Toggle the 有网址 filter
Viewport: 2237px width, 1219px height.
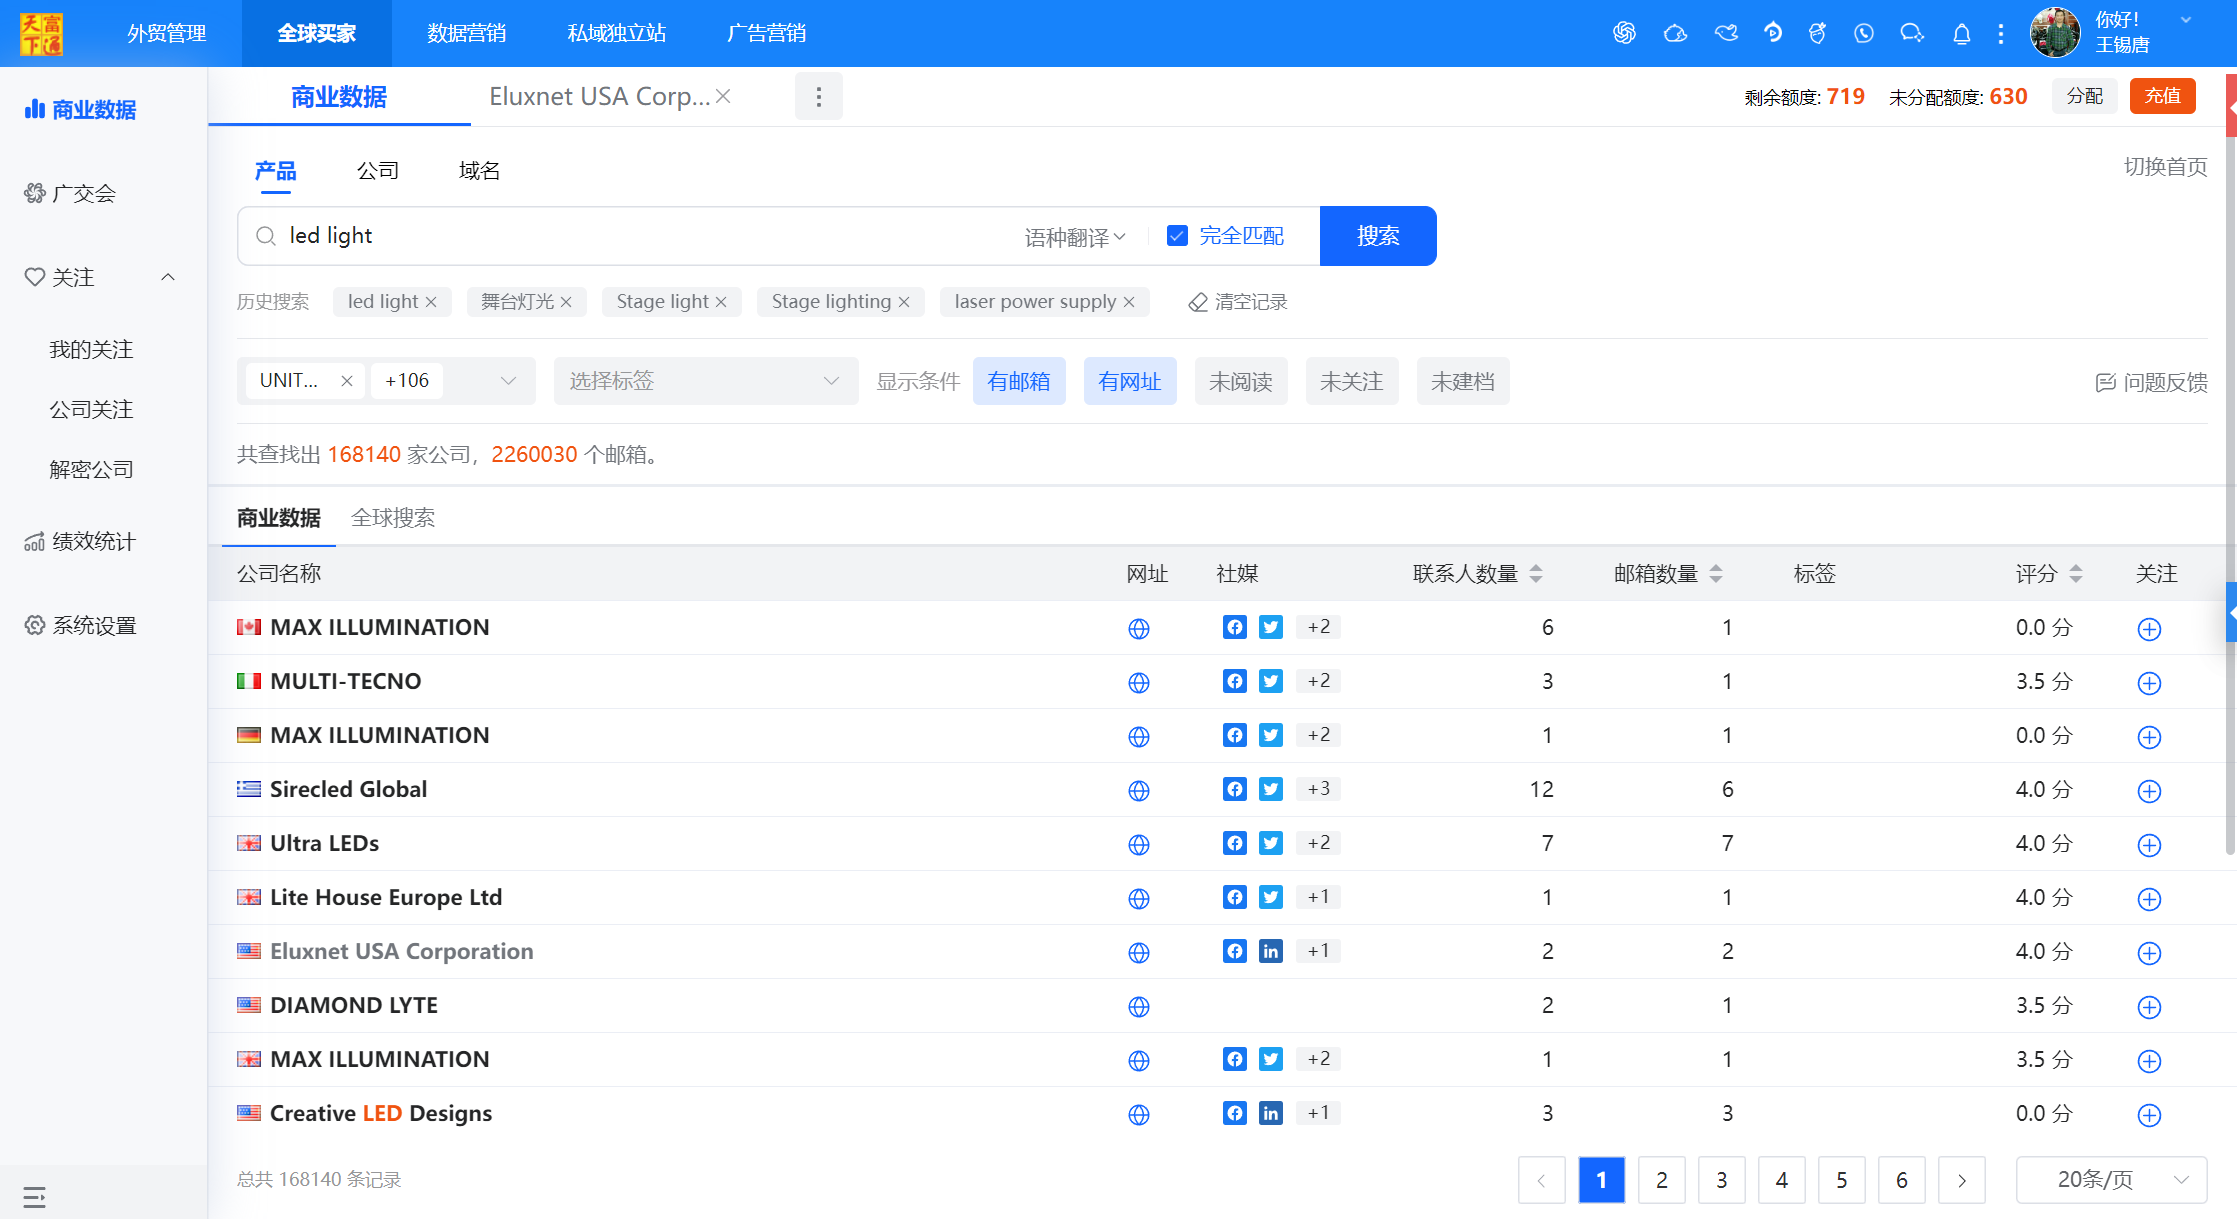click(1130, 381)
